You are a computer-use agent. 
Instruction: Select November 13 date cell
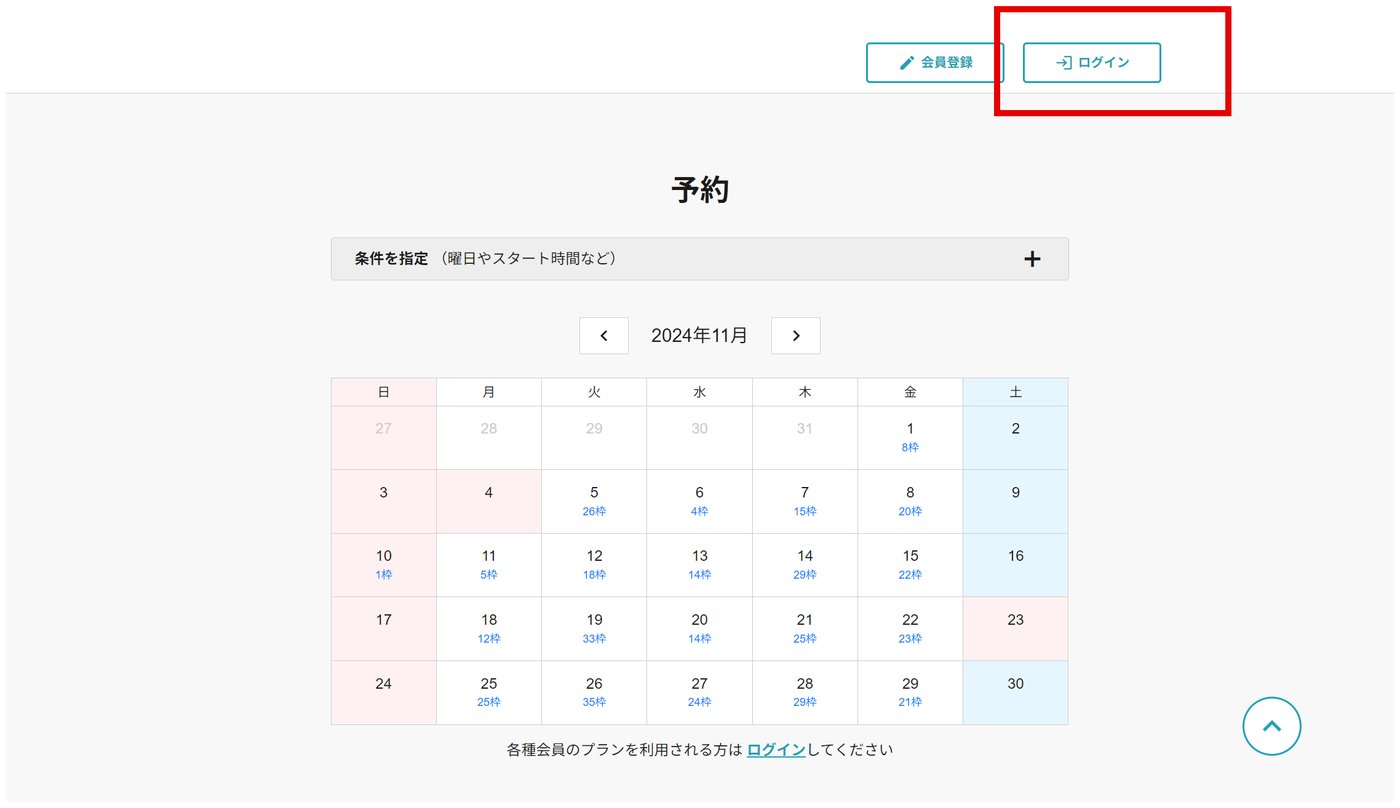699,565
